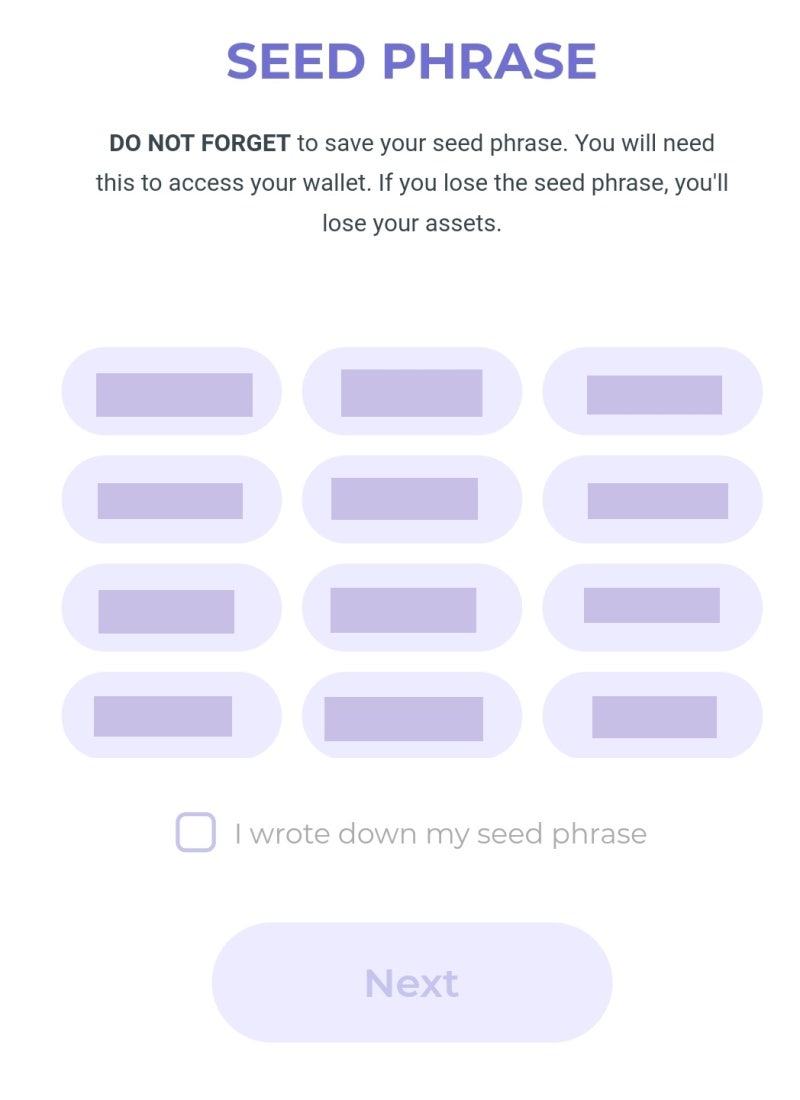Image resolution: width=800 pixels, height=1100 pixels.
Task: Click the SEED PHRASE heading
Action: click(x=411, y=62)
